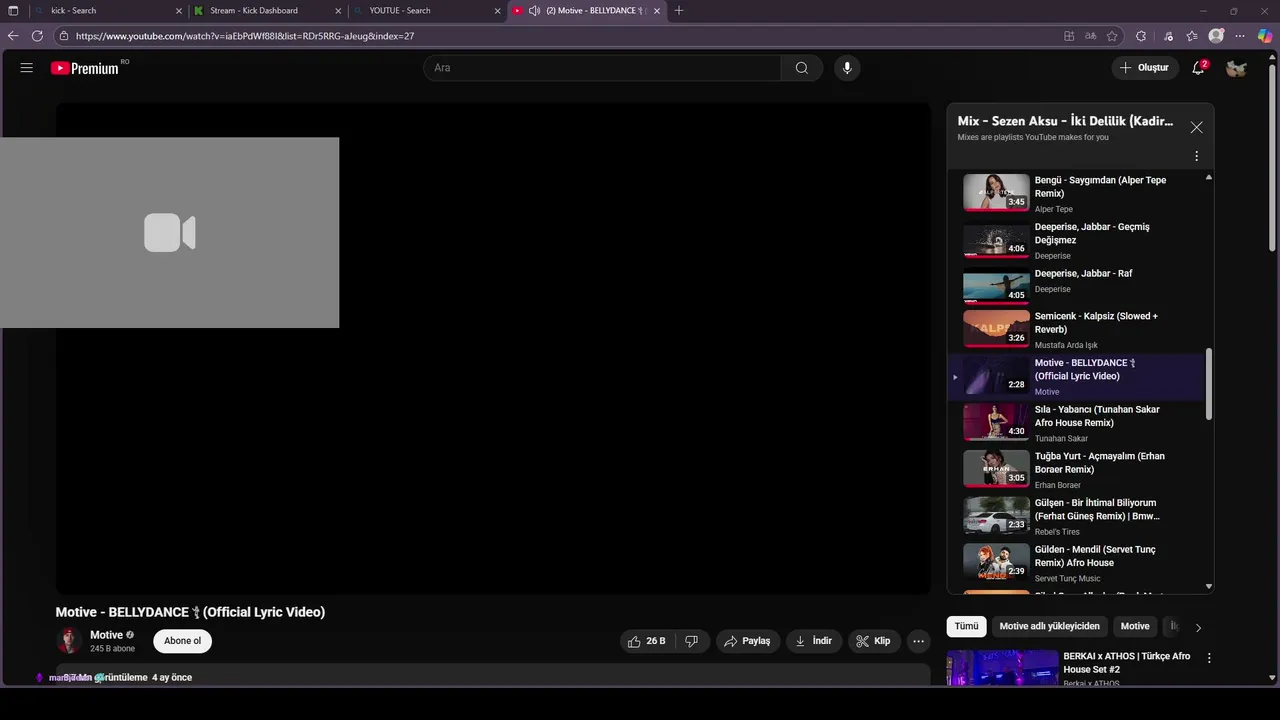Switch to kick - Search tab
This screenshot has width=1280, height=720.
pyautogui.click(x=109, y=11)
